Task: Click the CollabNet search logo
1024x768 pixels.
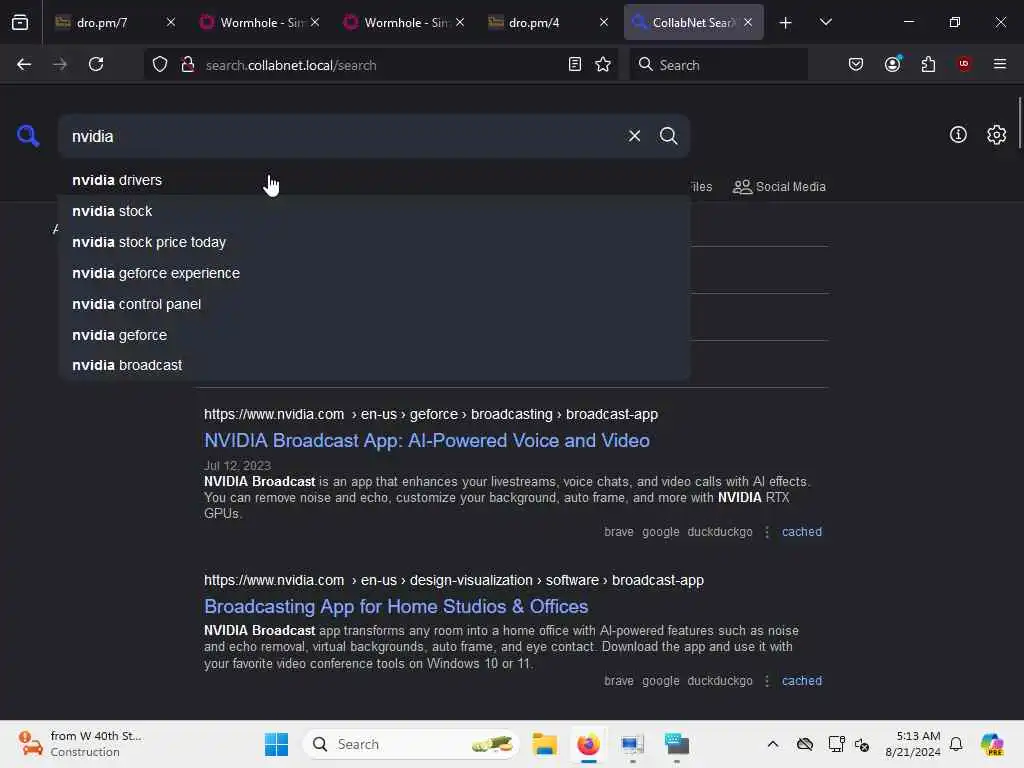Action: point(28,136)
